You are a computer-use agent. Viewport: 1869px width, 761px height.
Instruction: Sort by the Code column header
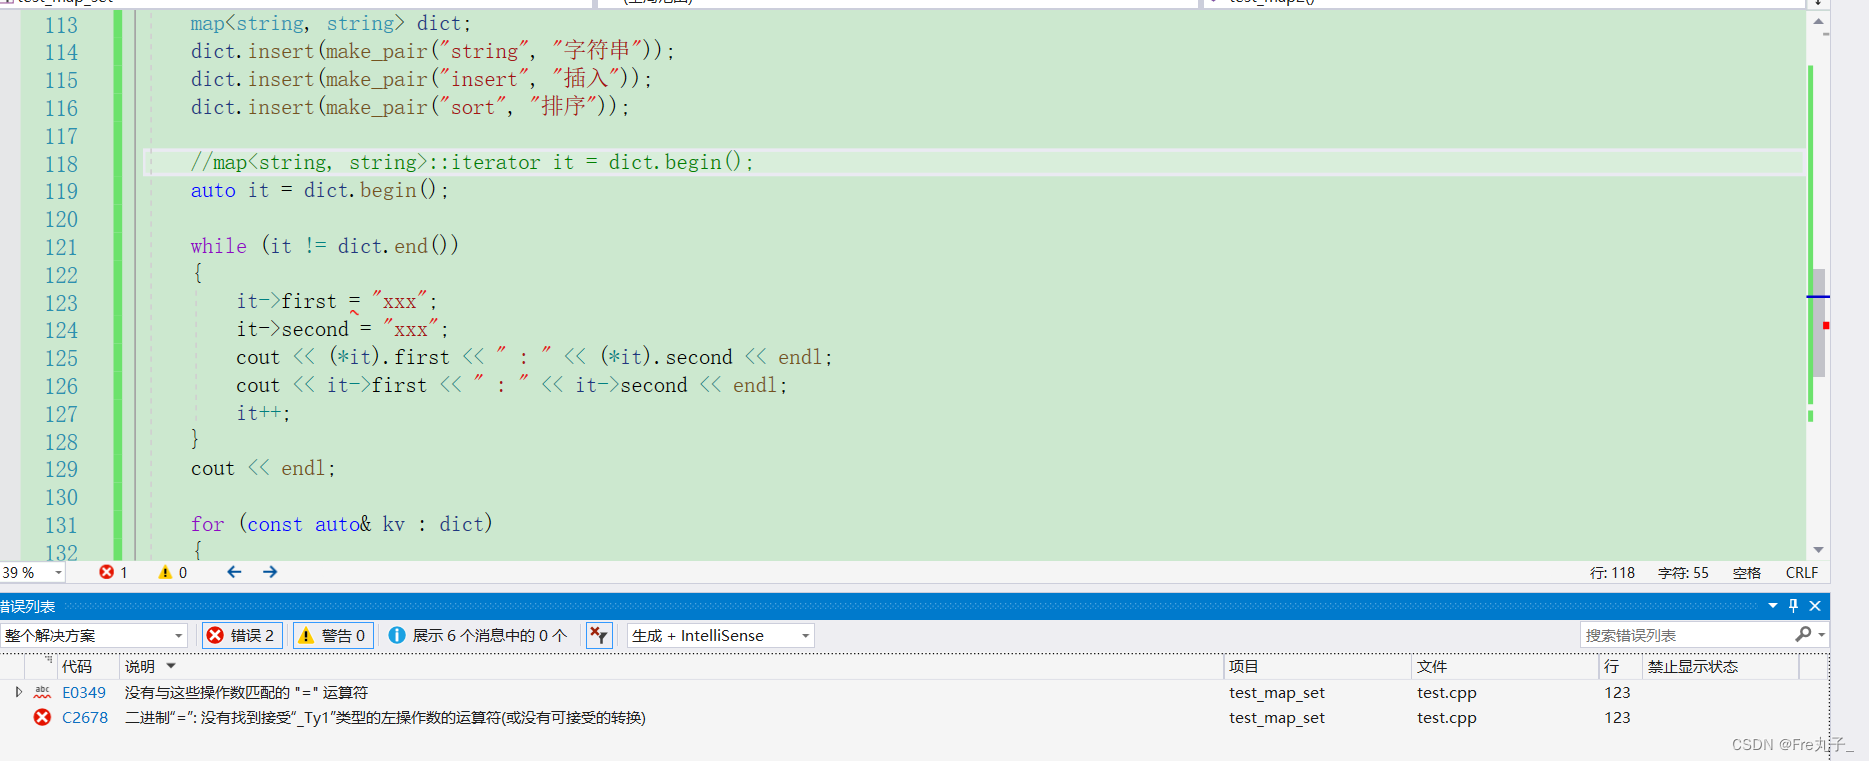point(77,666)
